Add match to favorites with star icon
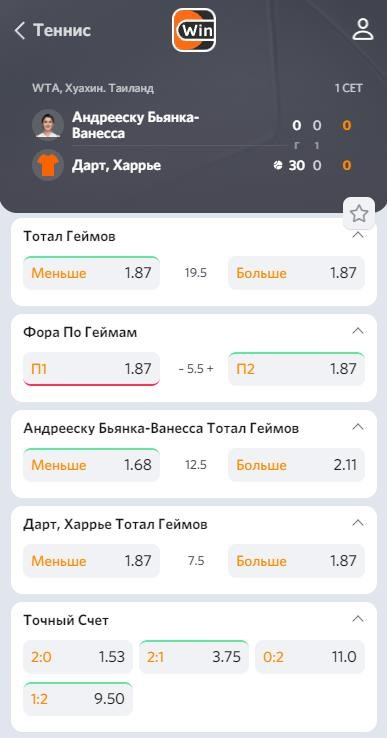This screenshot has height=738, width=387. [x=359, y=214]
